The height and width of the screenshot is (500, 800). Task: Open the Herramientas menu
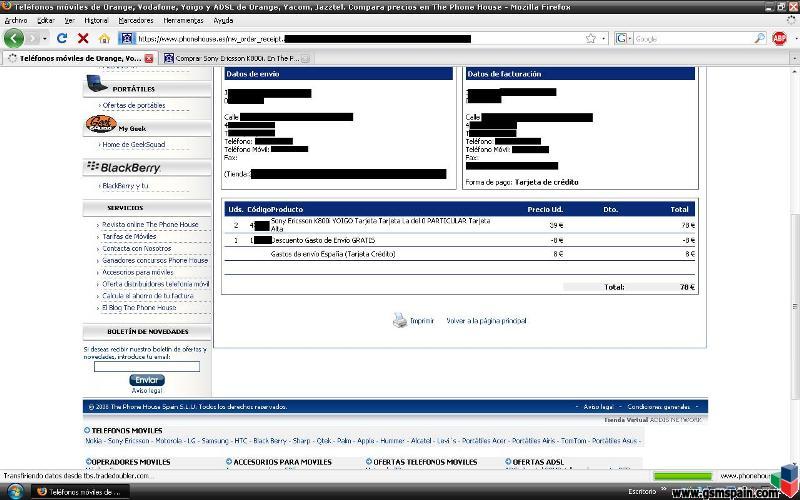click(183, 20)
